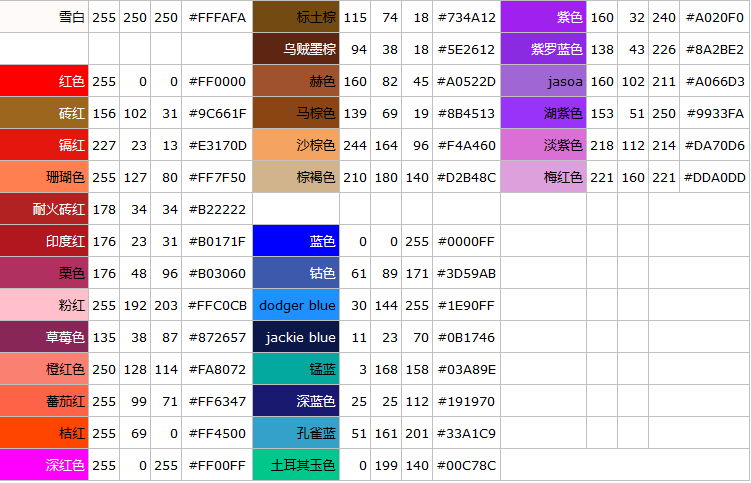Image resolution: width=751 pixels, height=483 pixels.
Task: Click hex code #FFFAFA
Action: pyautogui.click(x=217, y=17)
